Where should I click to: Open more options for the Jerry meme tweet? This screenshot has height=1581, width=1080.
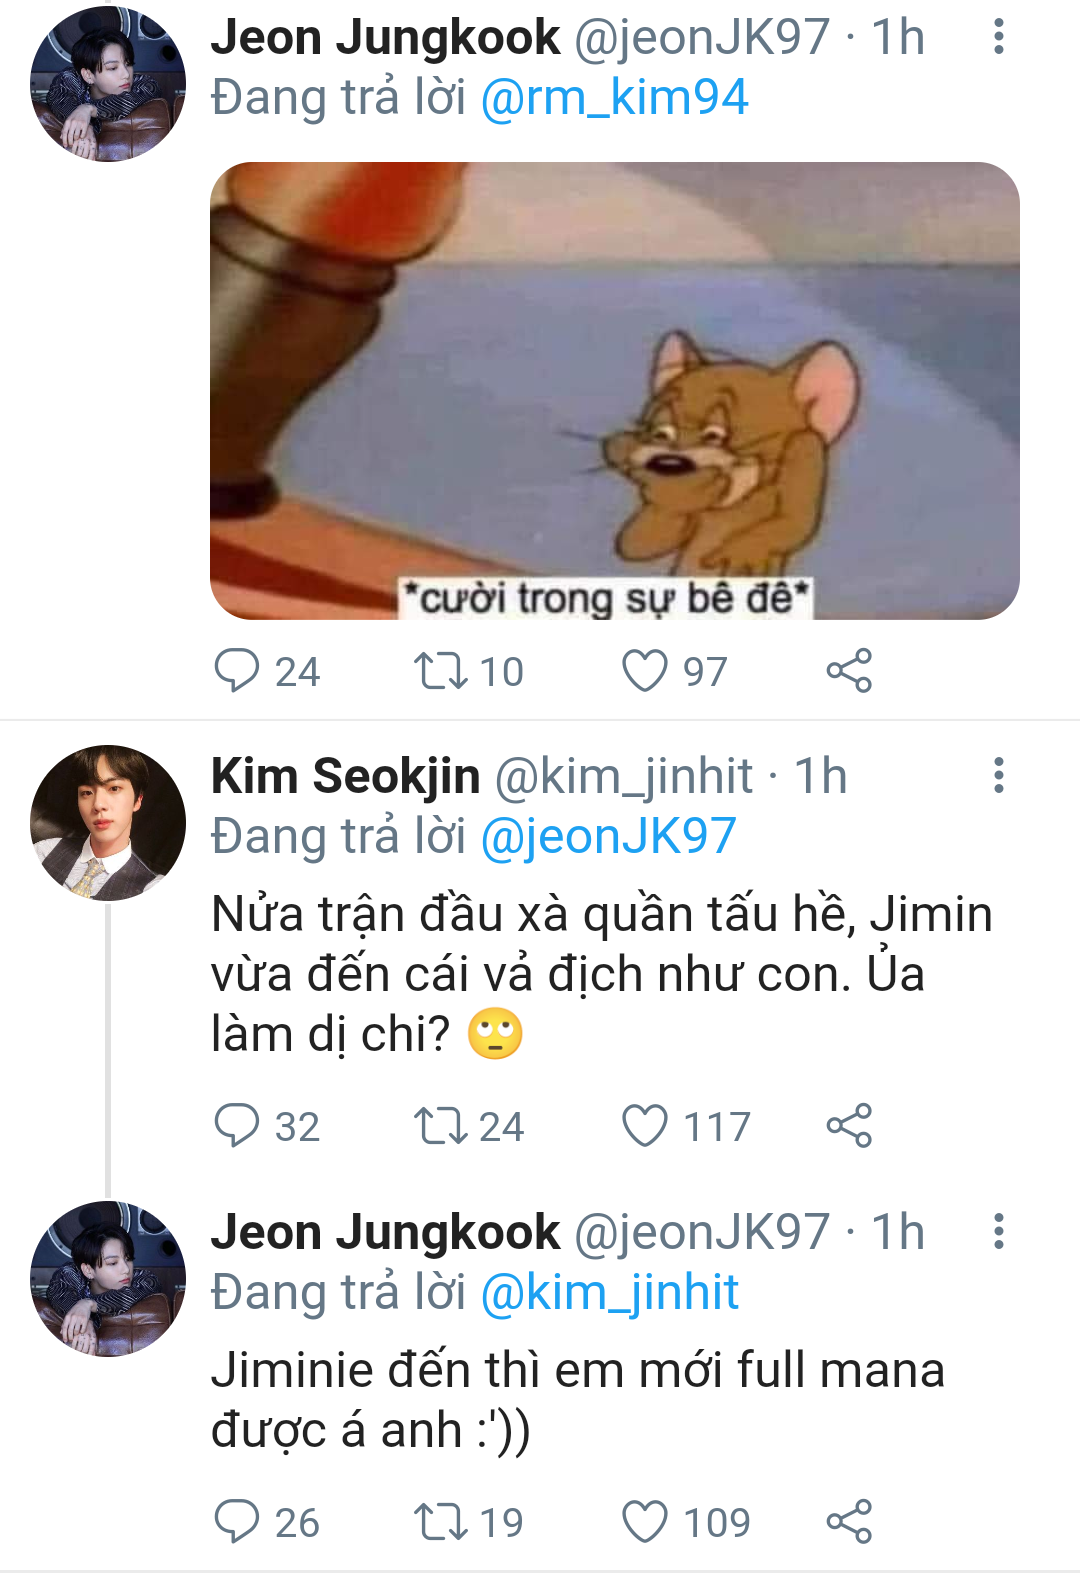(x=998, y=37)
